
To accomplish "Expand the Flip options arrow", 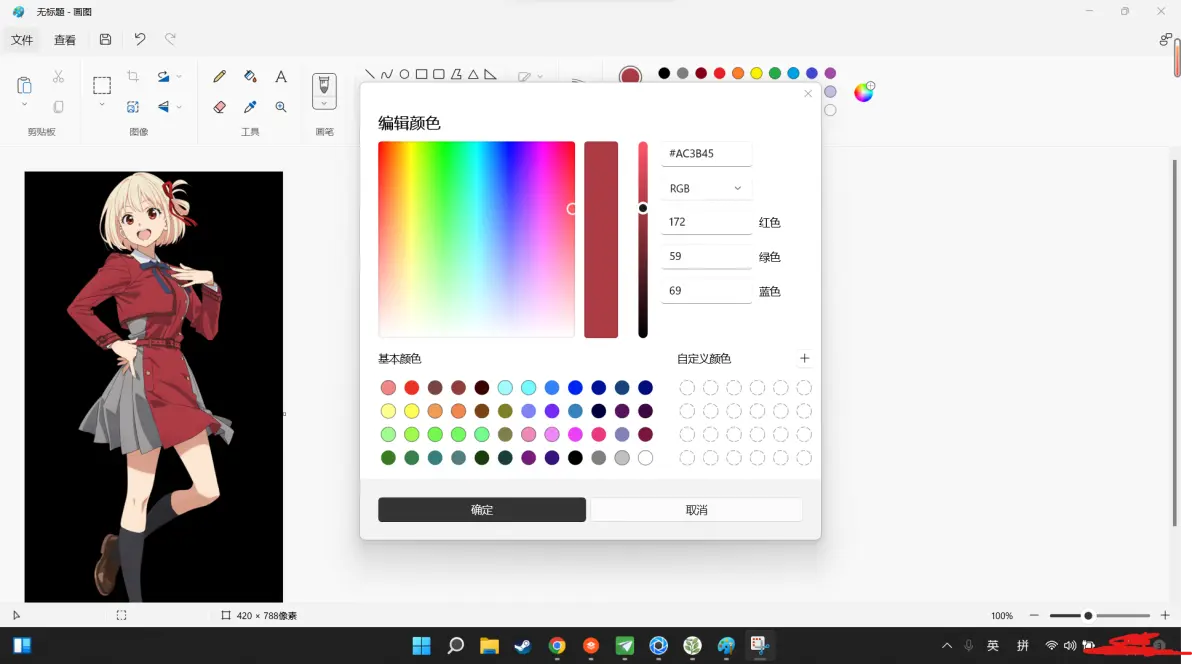I will point(179,107).
